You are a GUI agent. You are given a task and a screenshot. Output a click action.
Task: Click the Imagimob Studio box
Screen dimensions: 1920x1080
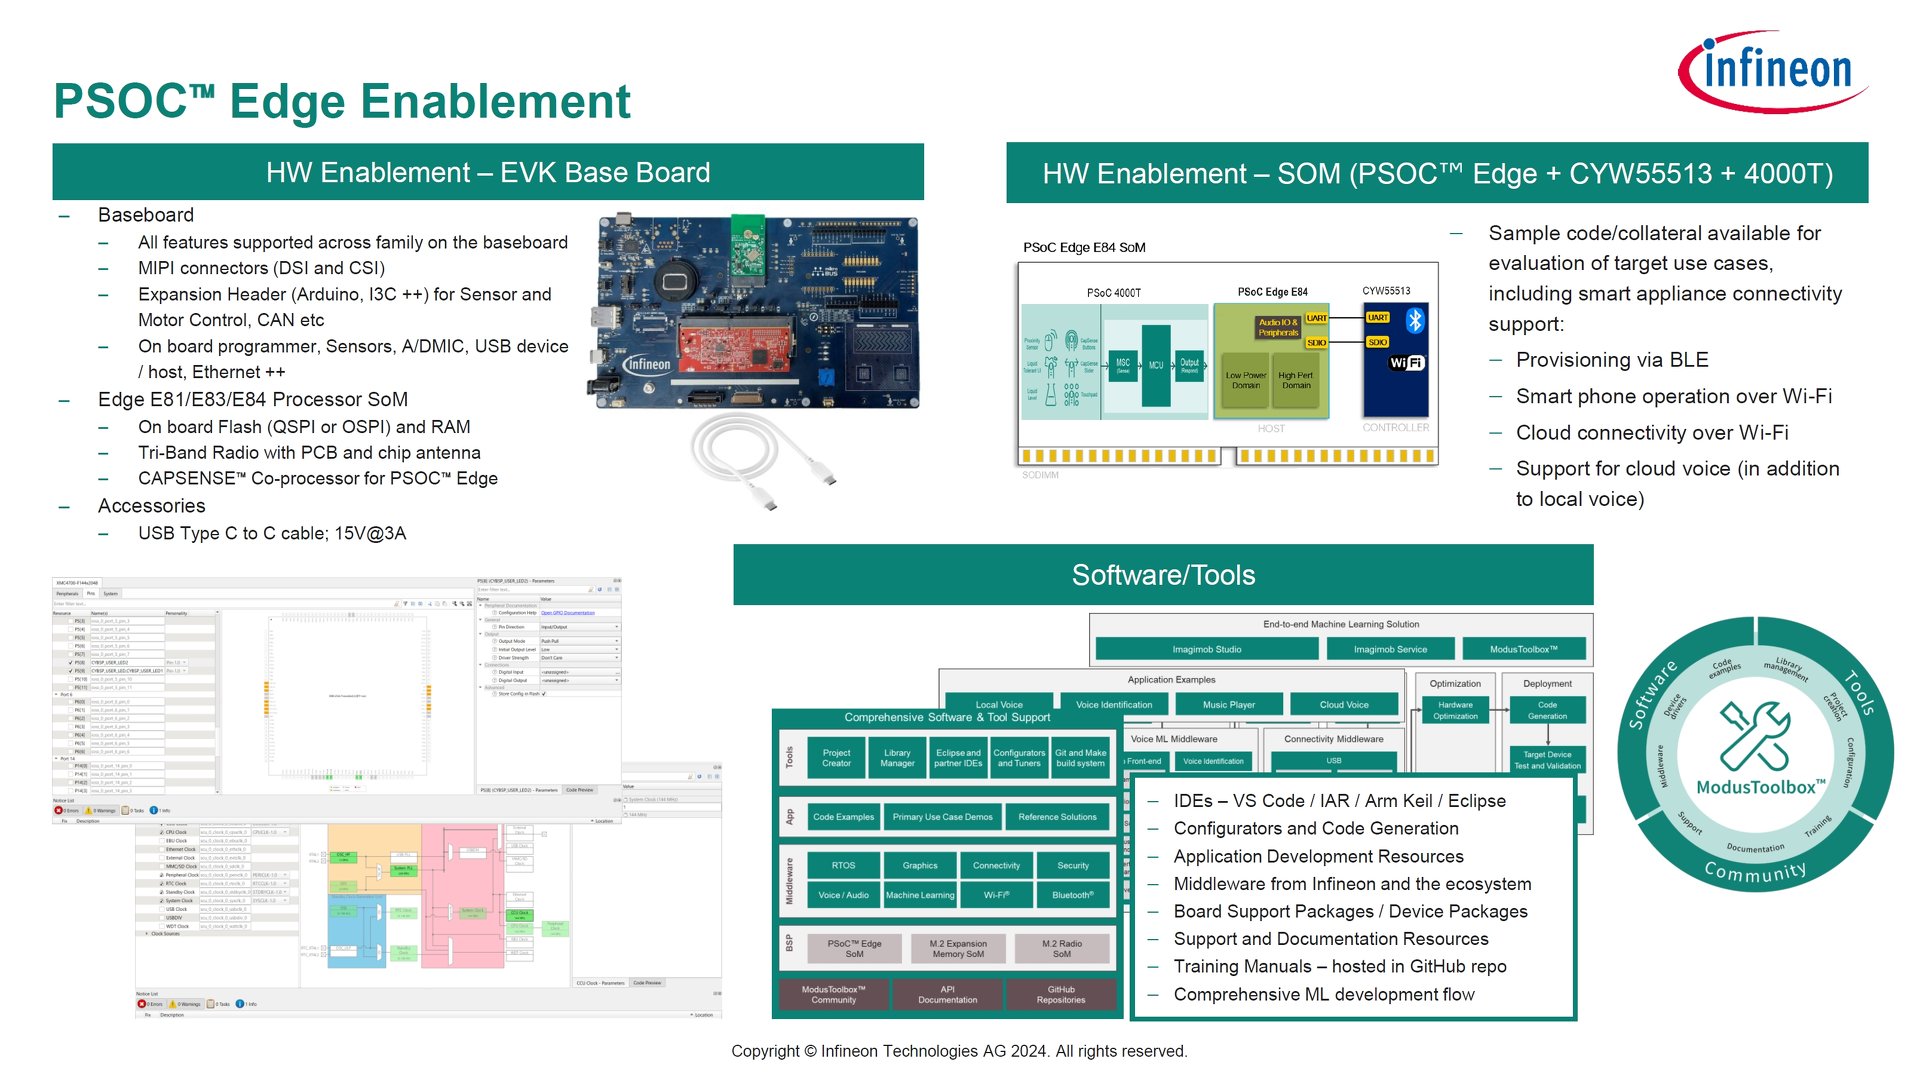coord(1206,649)
